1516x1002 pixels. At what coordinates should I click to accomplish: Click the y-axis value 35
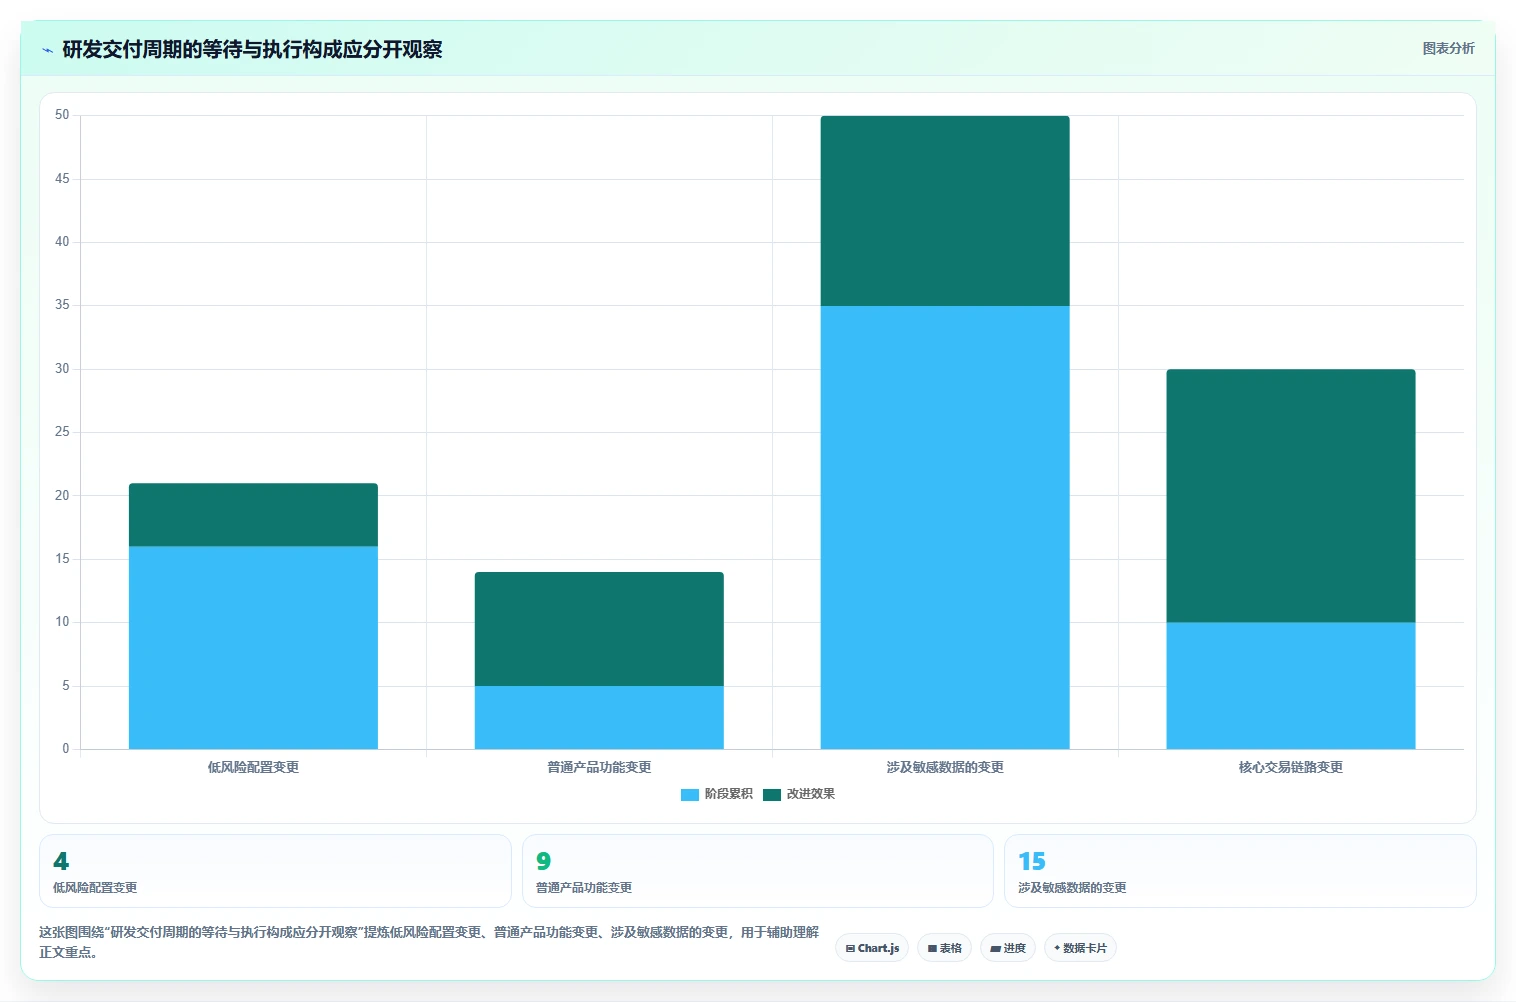(62, 305)
